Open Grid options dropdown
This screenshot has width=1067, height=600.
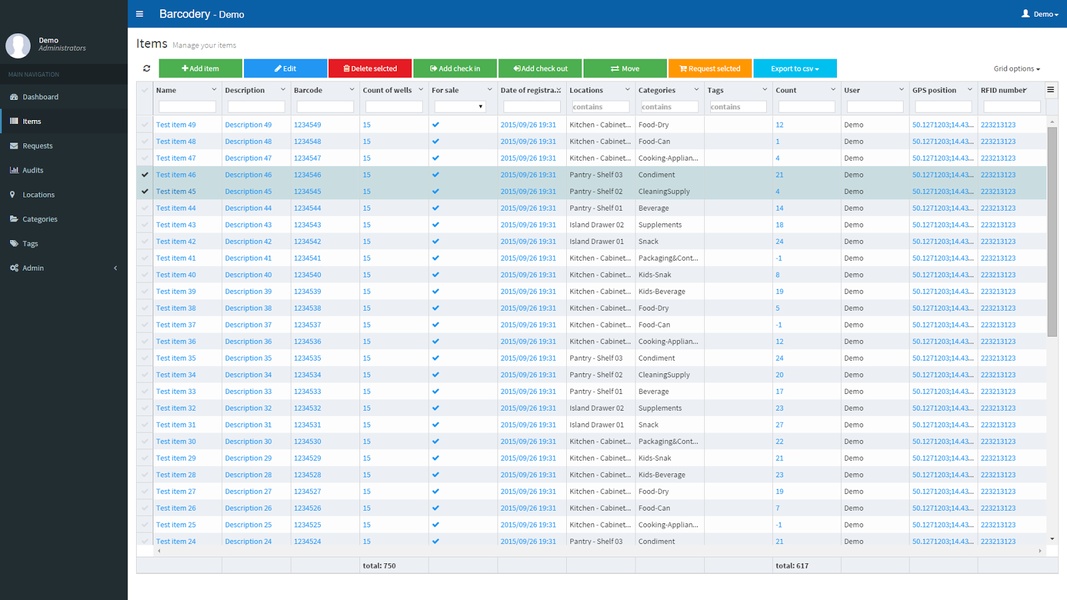click(1016, 69)
